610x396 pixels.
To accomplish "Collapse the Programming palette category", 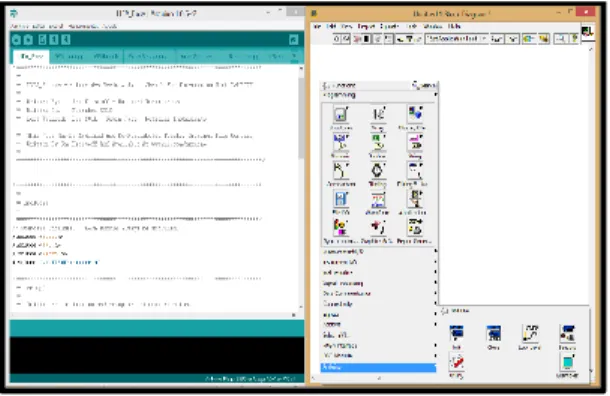I will coord(379,95).
